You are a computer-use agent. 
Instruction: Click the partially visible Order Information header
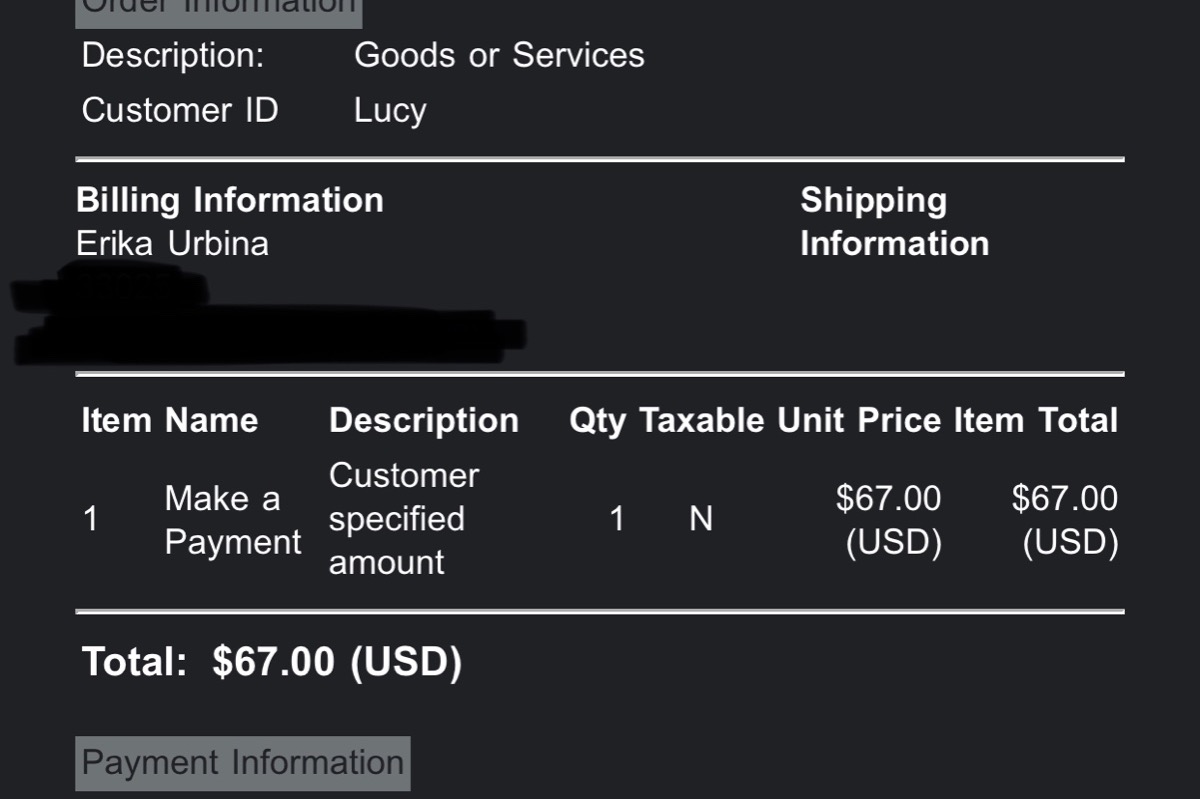pos(218,8)
